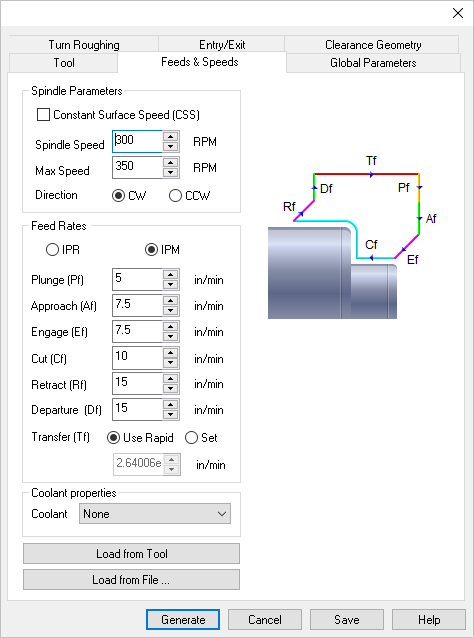
Task: Decrease Spindle Speed with down arrow
Action: pyautogui.click(x=170, y=147)
